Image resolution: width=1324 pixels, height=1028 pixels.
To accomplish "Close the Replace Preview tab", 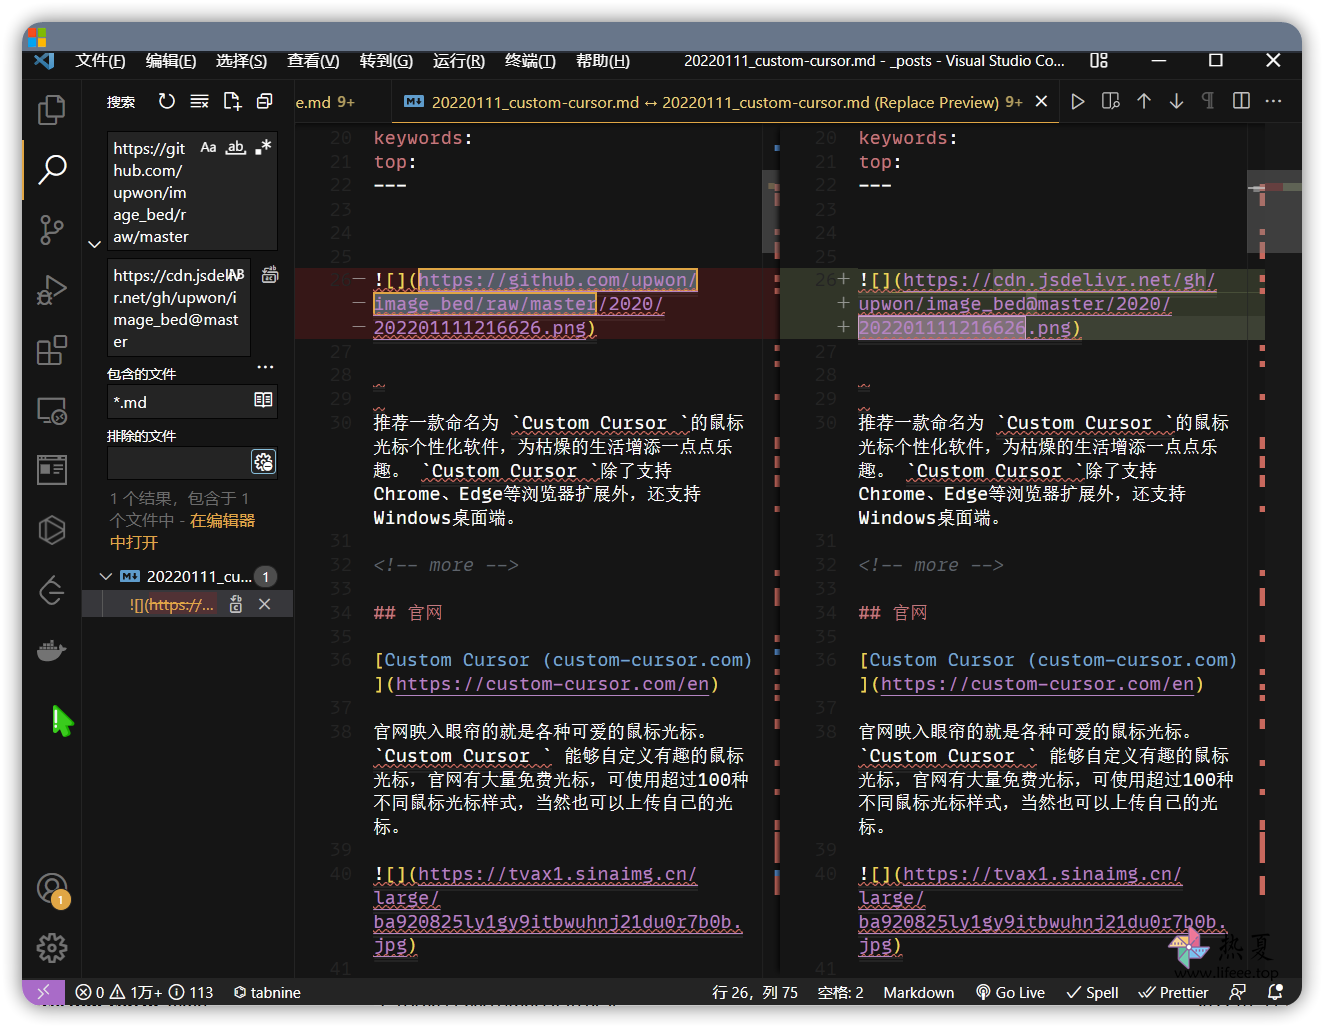I will pyautogui.click(x=1041, y=101).
